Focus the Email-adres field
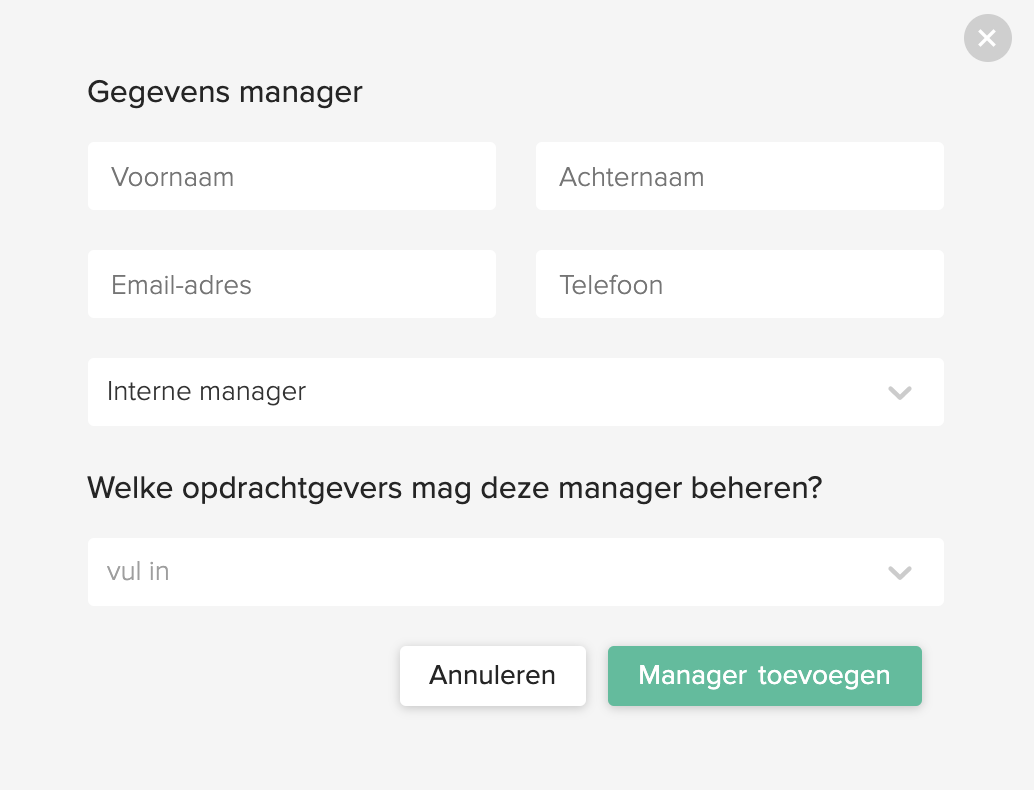Image resolution: width=1034 pixels, height=790 pixels. (x=291, y=284)
